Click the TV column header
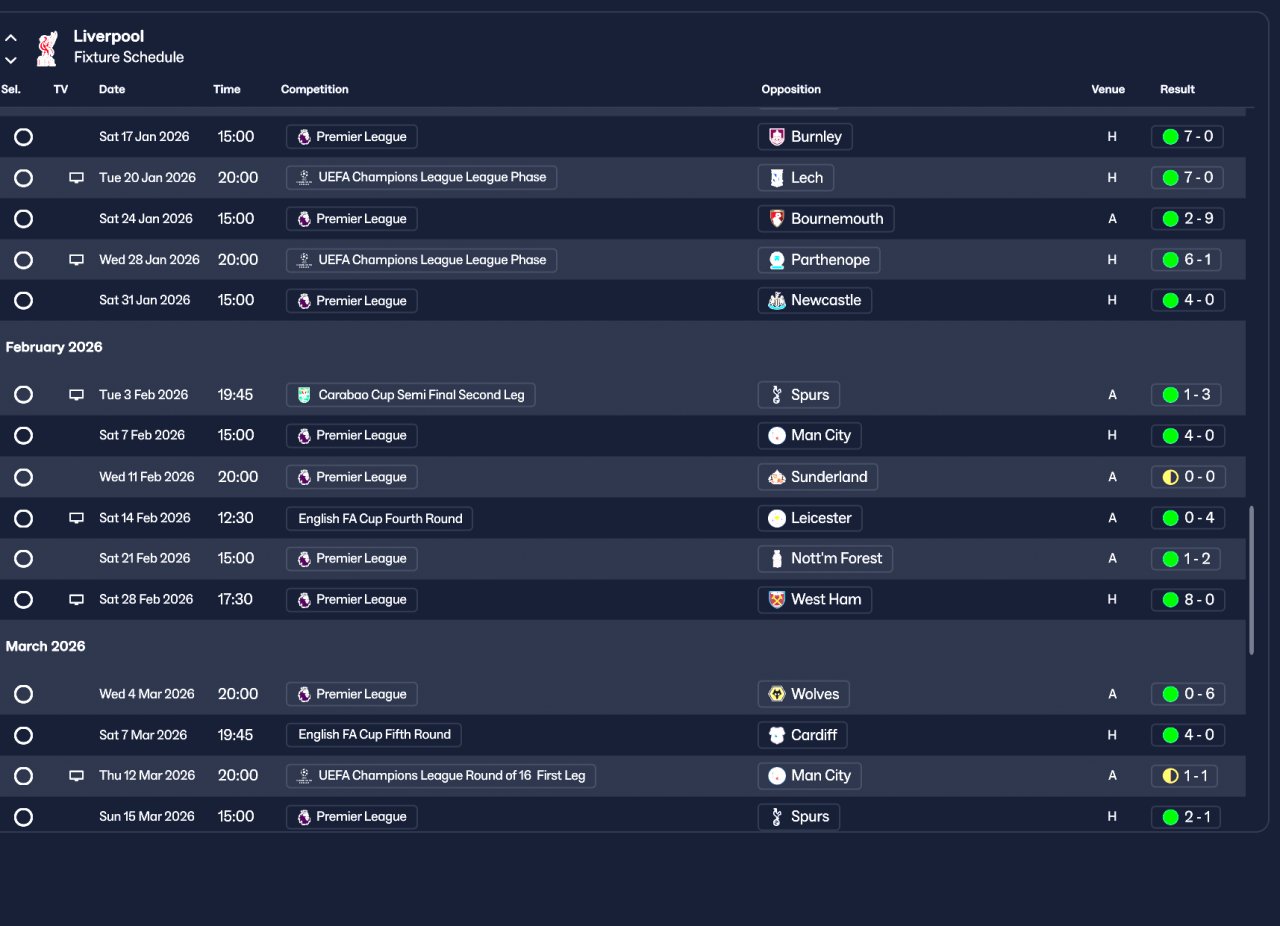Screen dimensions: 1280x926 pos(61,89)
